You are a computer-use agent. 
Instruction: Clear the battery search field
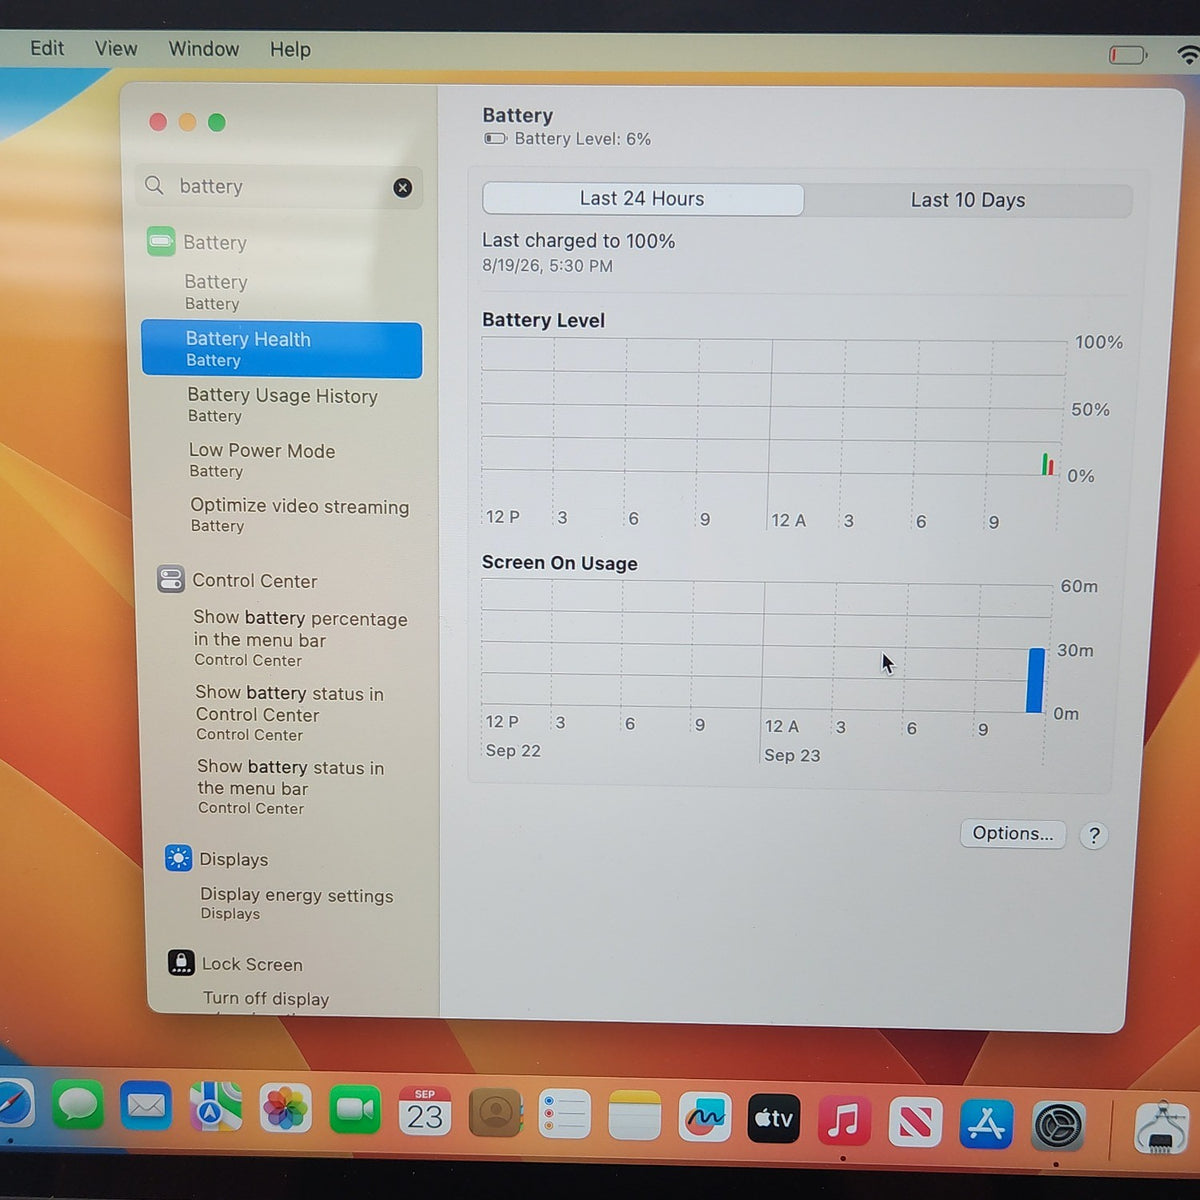coord(402,187)
